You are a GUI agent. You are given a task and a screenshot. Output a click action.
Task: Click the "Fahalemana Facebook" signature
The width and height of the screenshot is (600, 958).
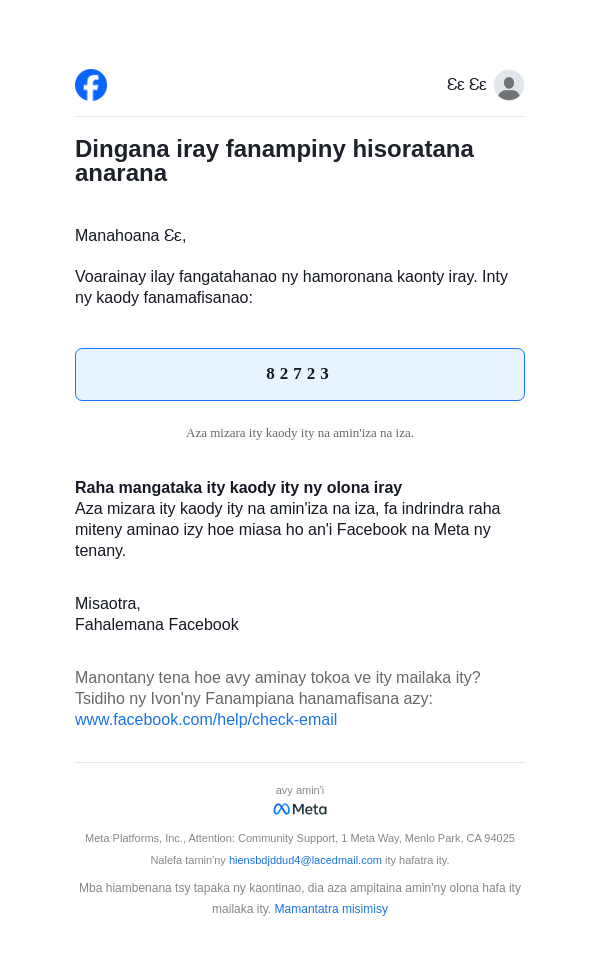coord(156,625)
